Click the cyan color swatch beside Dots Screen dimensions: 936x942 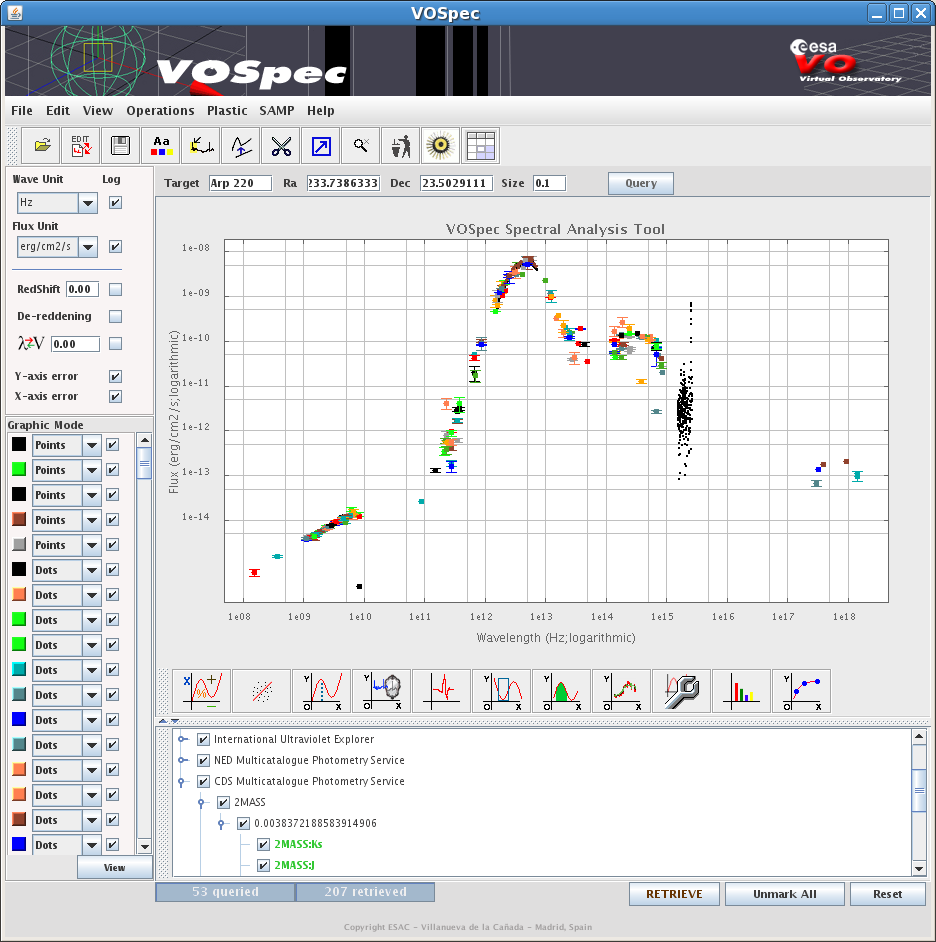click(19, 670)
